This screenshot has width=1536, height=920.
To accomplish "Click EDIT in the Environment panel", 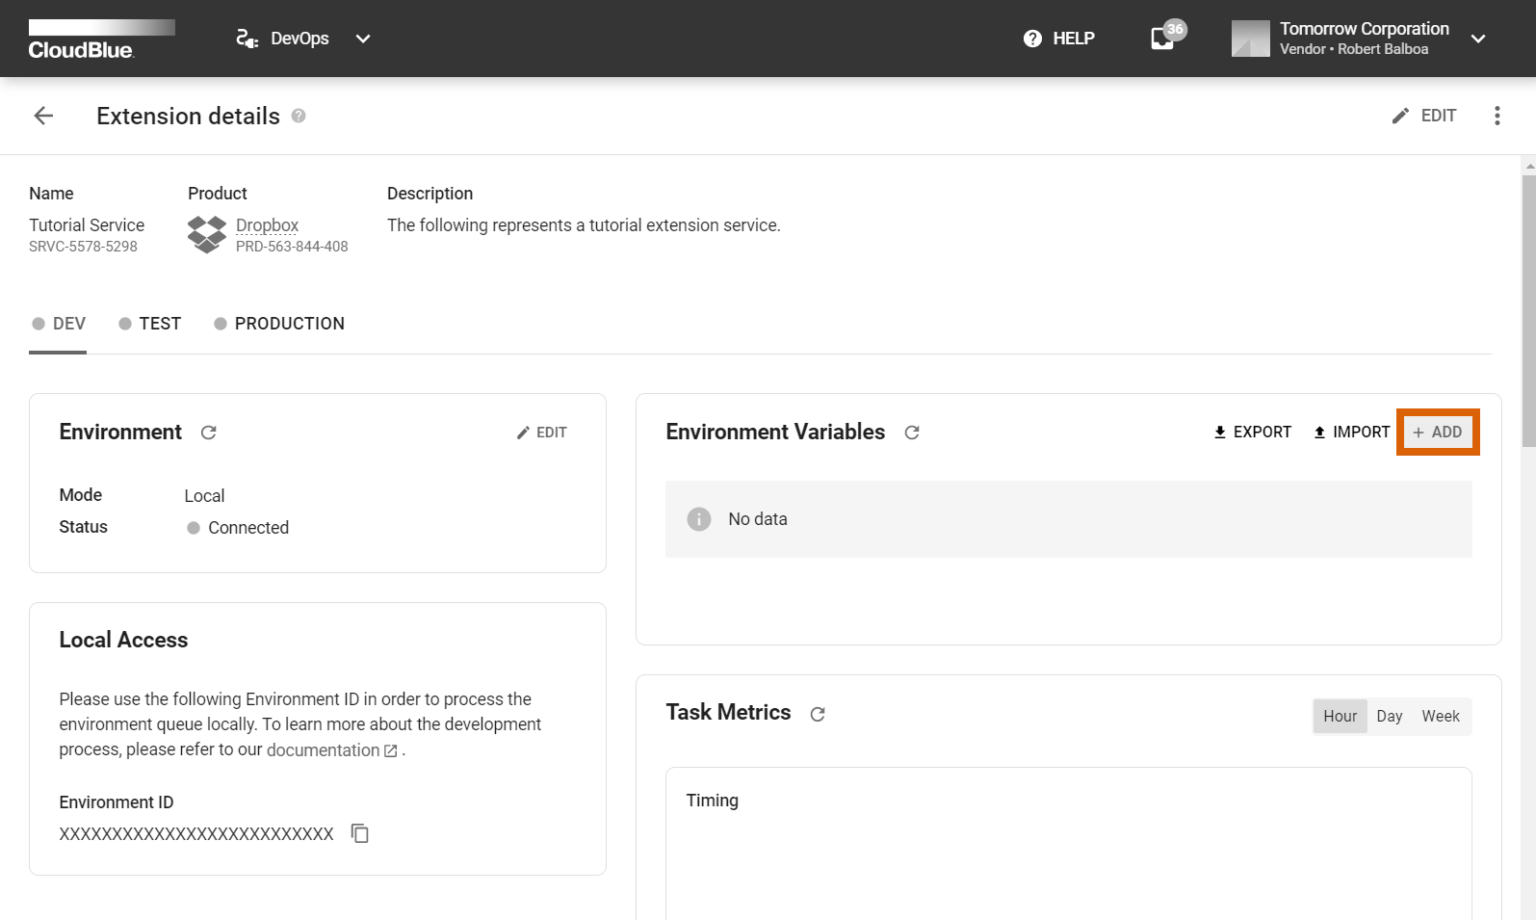I will pyautogui.click(x=542, y=433).
